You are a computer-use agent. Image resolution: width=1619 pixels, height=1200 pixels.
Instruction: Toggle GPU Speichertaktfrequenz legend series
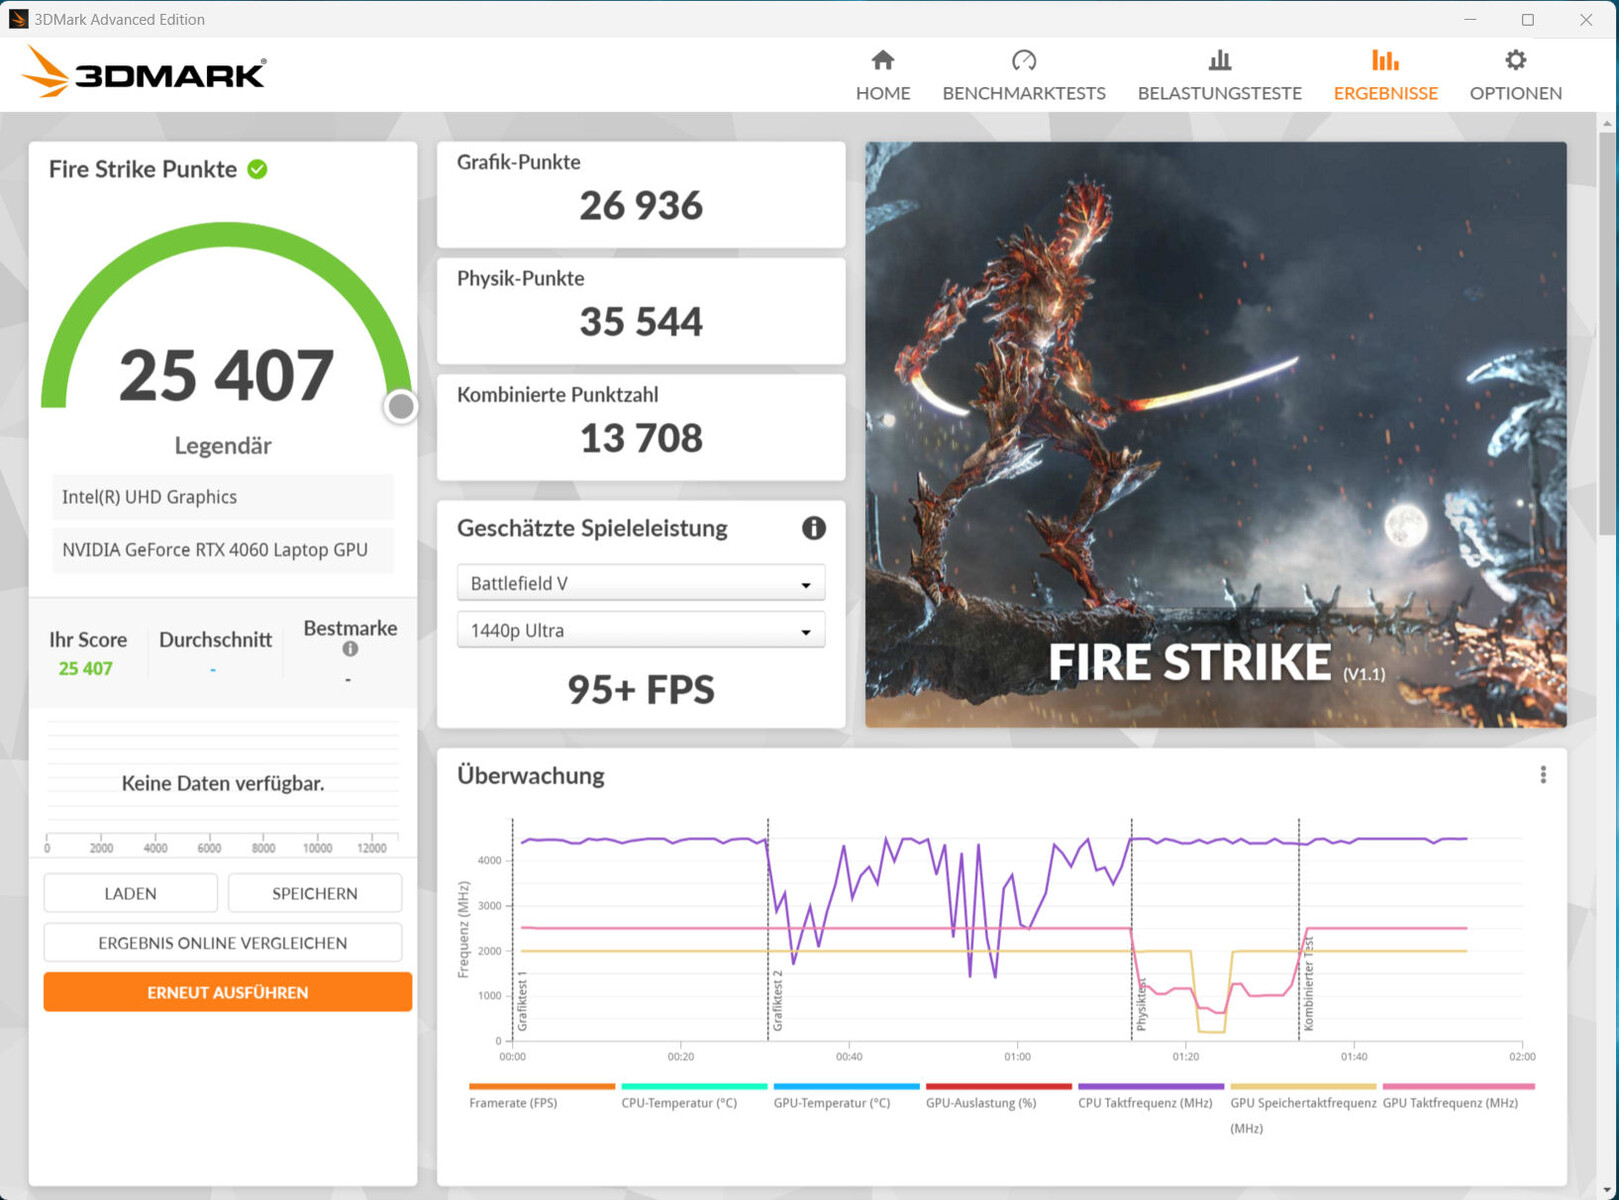click(1303, 1108)
